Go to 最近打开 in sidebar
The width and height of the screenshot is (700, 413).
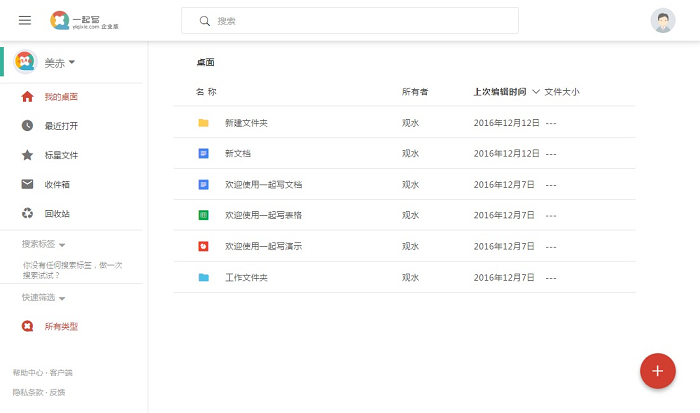pyautogui.click(x=60, y=126)
